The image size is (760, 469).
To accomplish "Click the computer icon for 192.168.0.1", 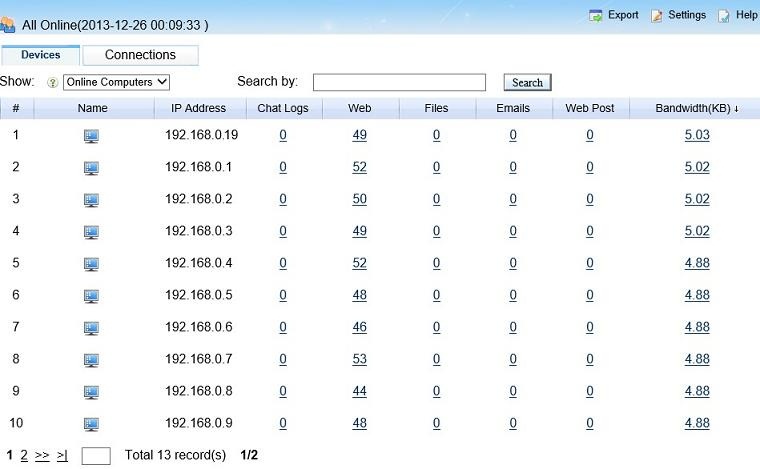I will point(91,168).
